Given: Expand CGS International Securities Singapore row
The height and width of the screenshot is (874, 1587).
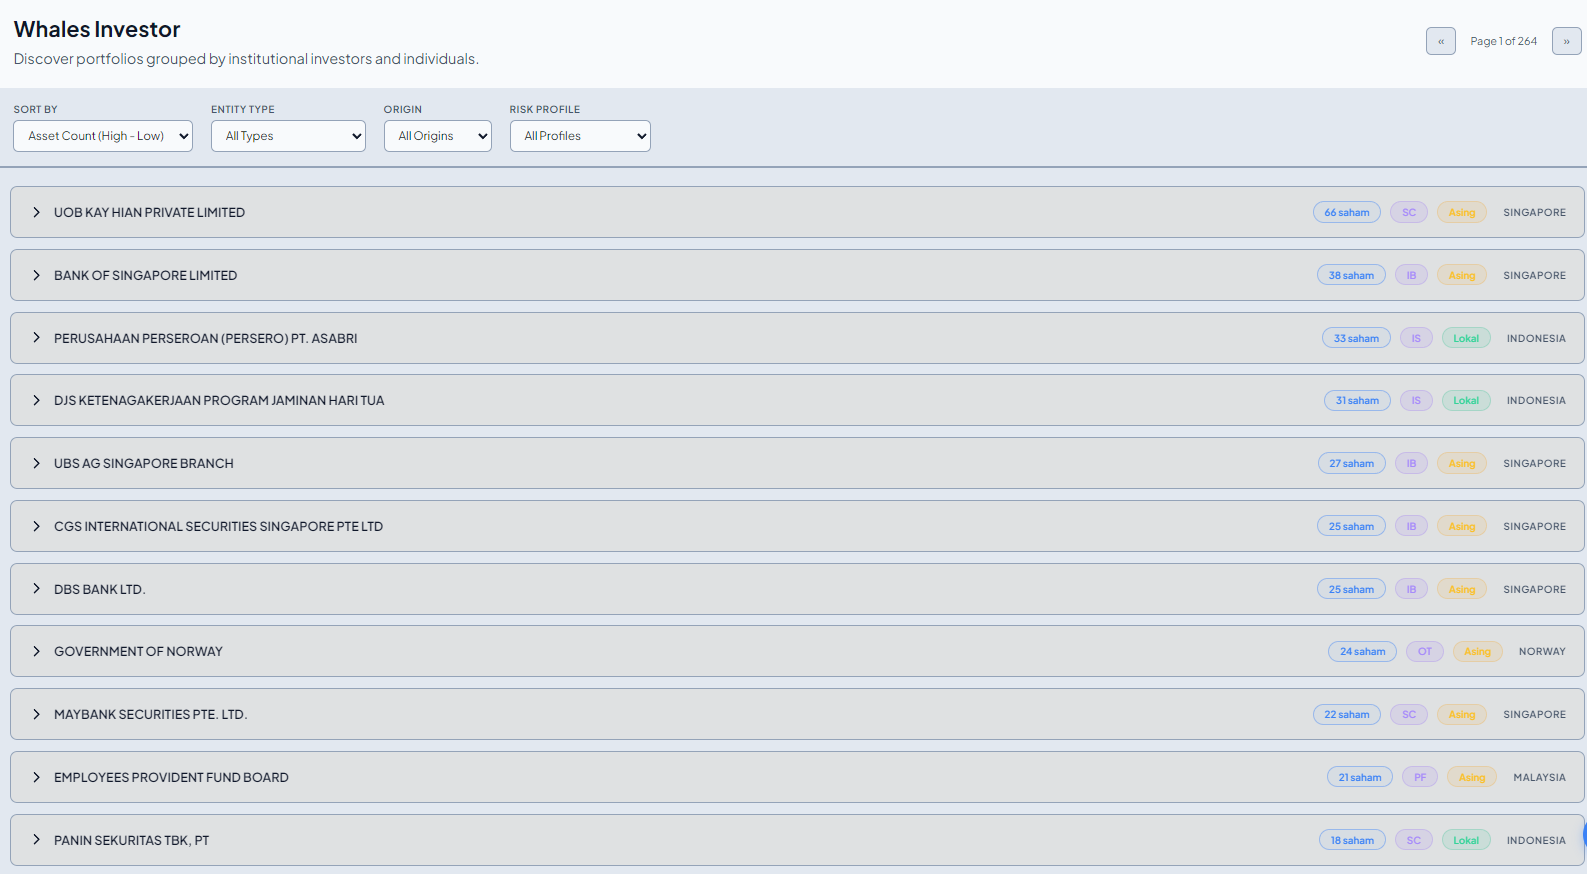Looking at the screenshot, I should pos(797,526).
